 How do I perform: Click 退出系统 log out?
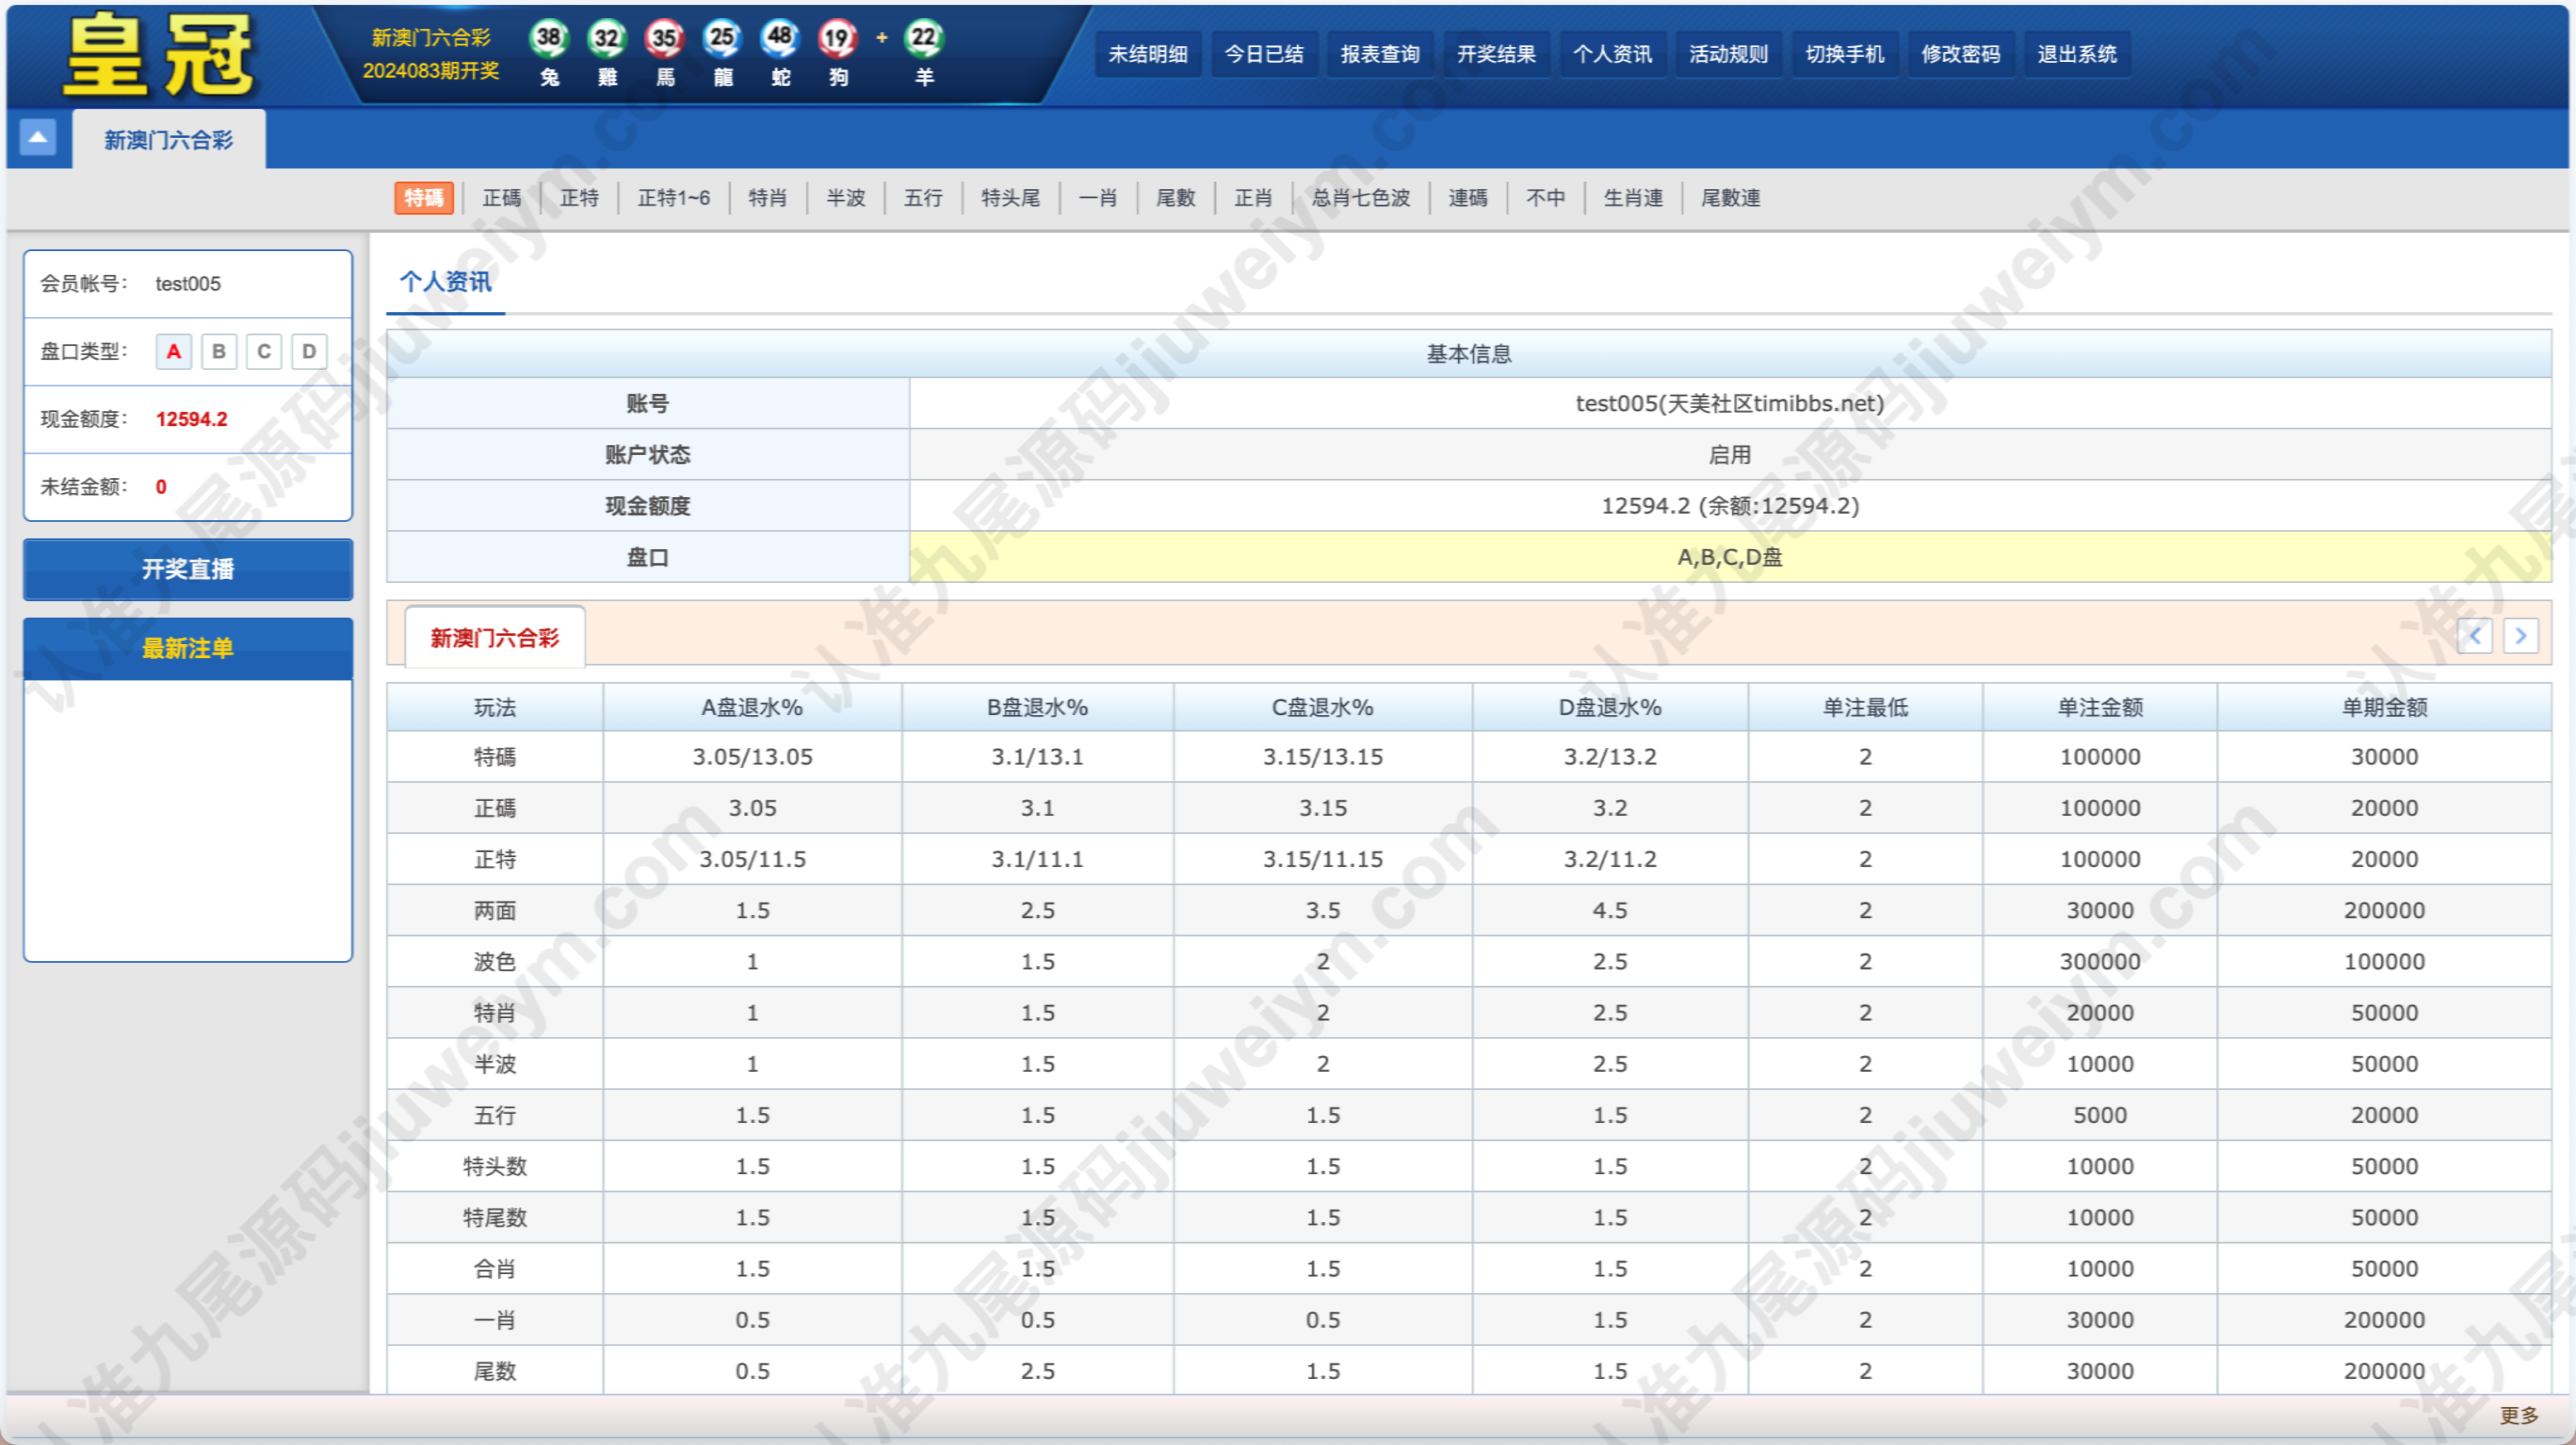[2077, 54]
